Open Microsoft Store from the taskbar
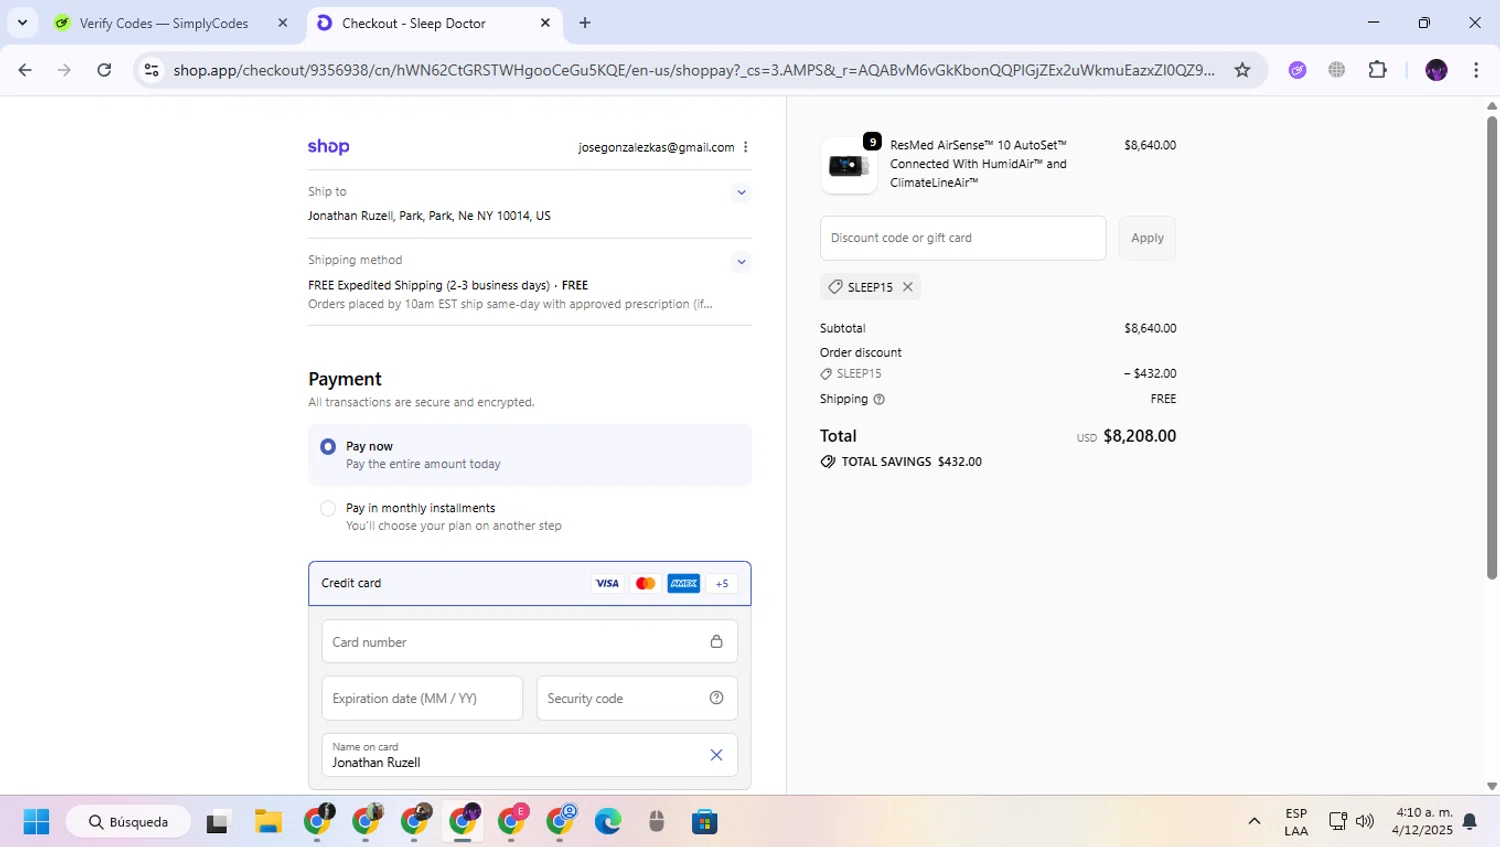The width and height of the screenshot is (1500, 847). 705,822
